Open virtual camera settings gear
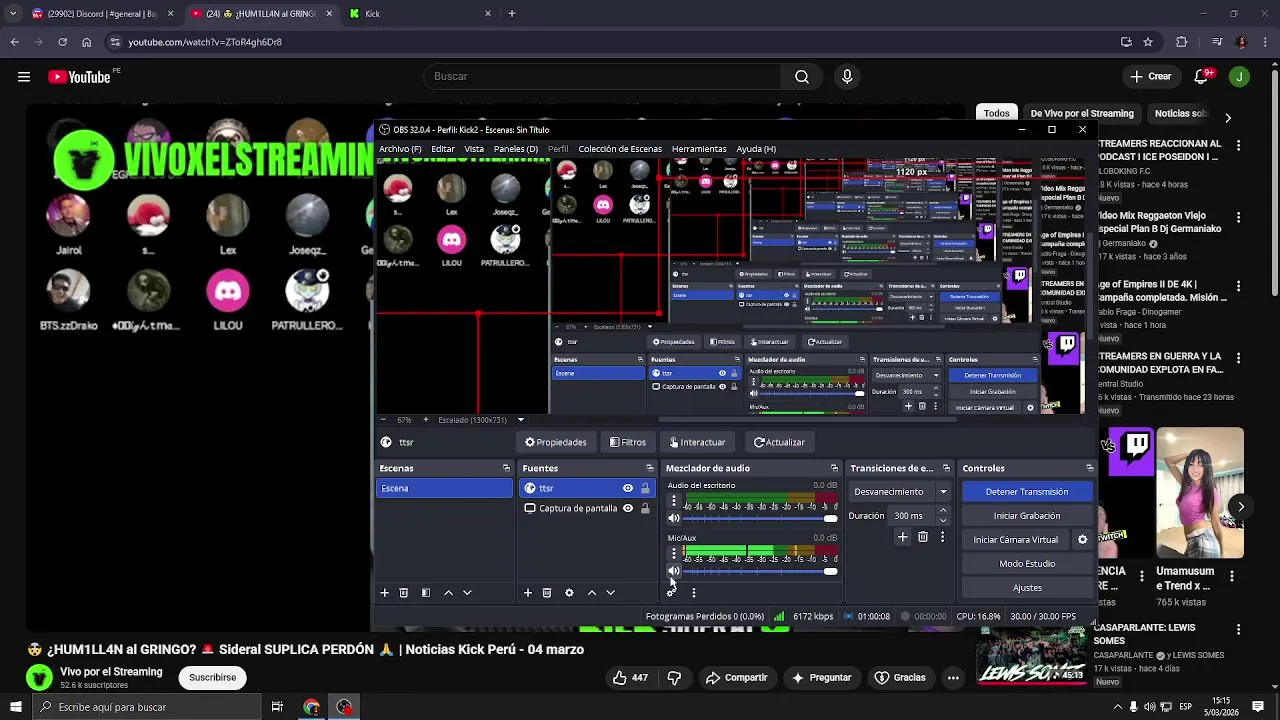Viewport: 1280px width, 720px height. click(1082, 540)
